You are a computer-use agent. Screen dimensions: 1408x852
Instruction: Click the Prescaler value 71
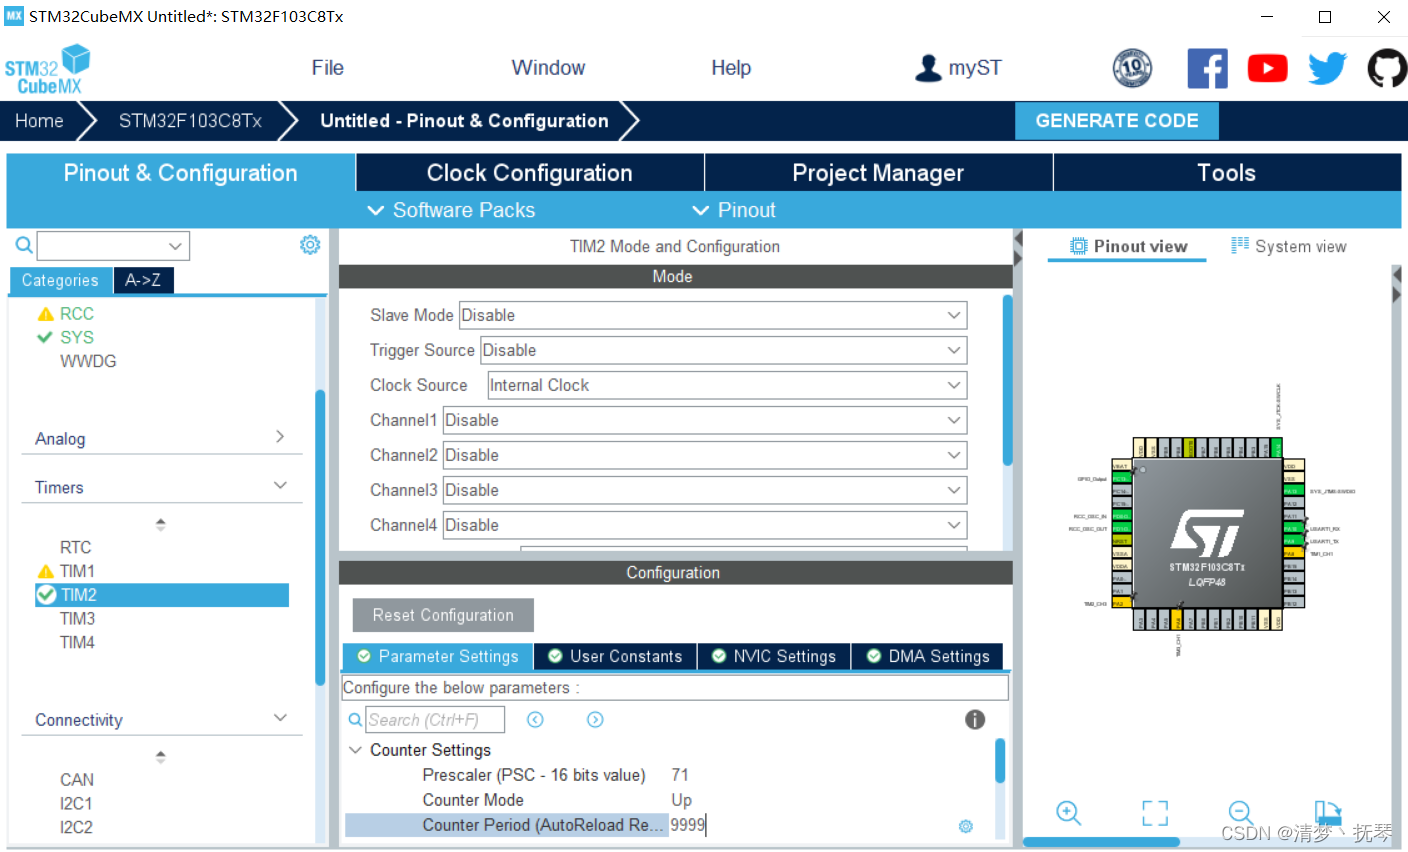680,775
